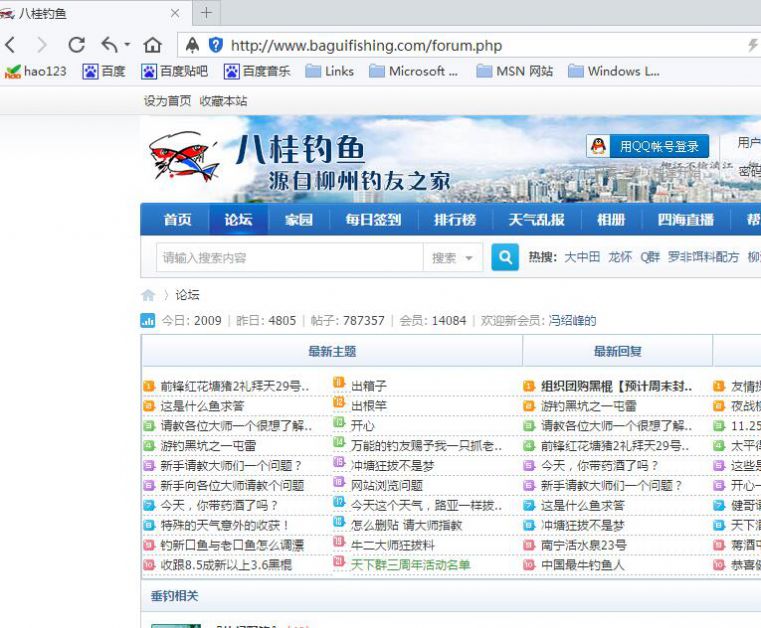Click the blue search magnifier button
Image resolution: width=761 pixels, height=628 pixels.
505,257
